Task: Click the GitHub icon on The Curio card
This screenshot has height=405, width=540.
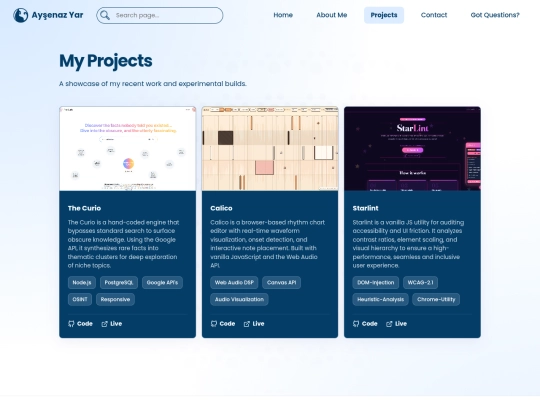Action: click(x=71, y=324)
